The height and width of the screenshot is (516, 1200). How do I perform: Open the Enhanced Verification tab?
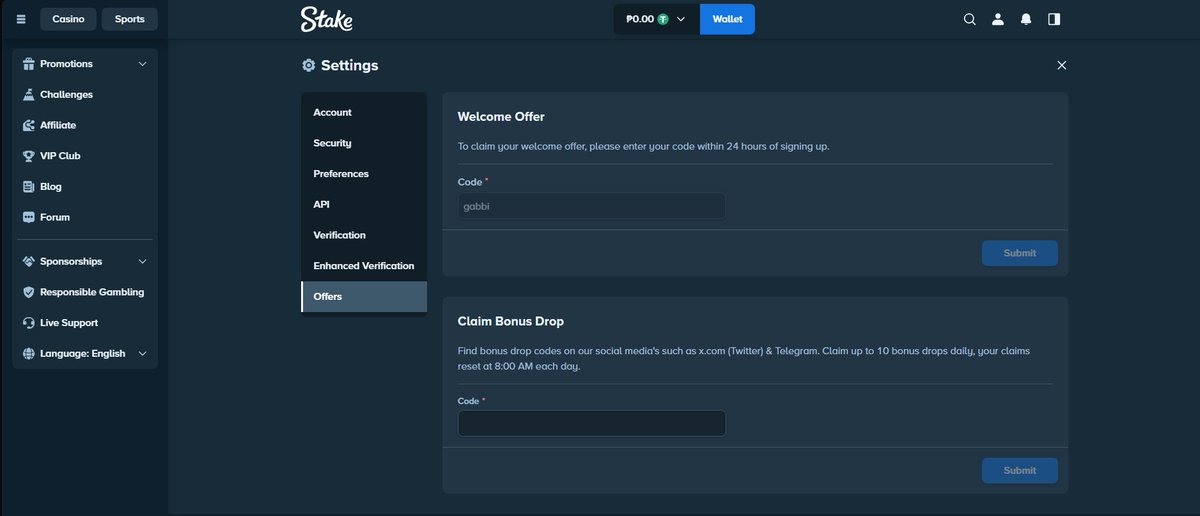click(364, 266)
